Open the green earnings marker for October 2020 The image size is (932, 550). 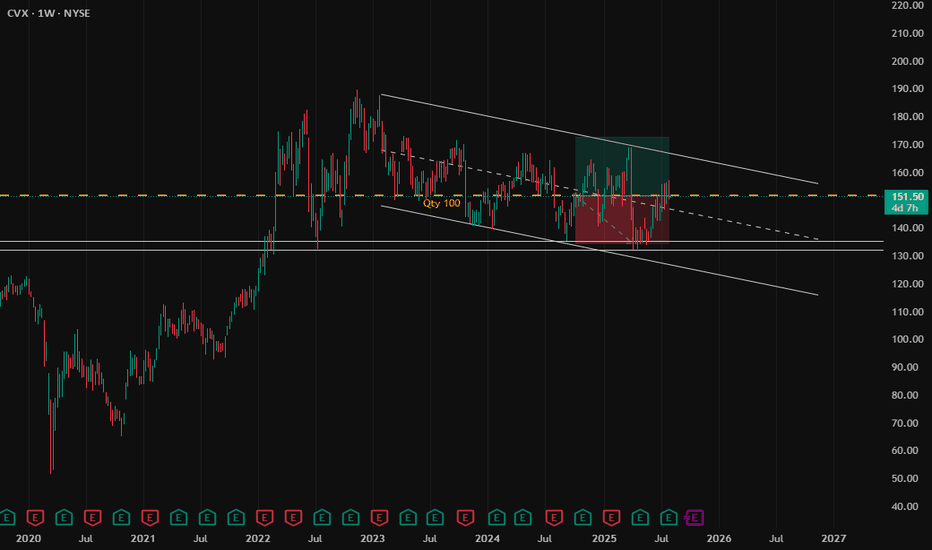[121, 518]
